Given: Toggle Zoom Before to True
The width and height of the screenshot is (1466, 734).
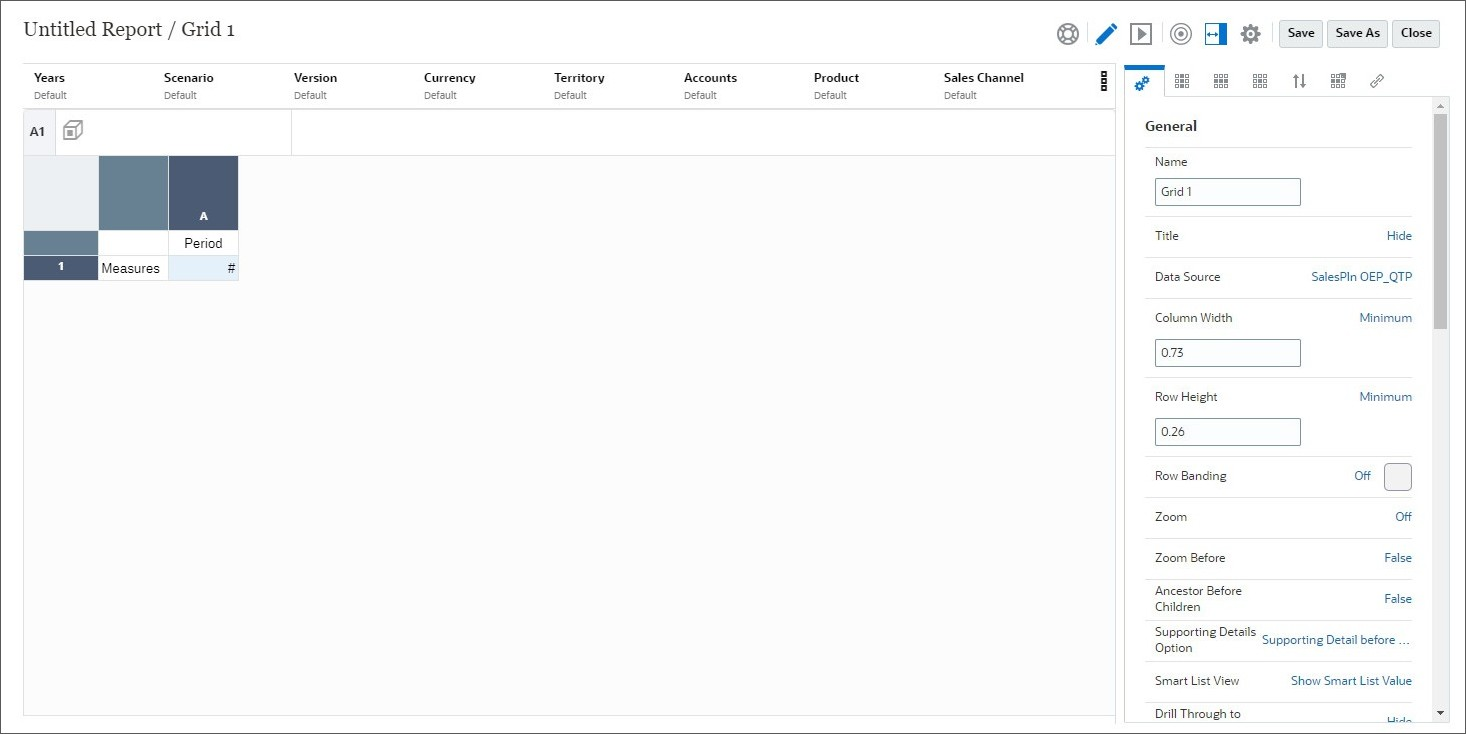Looking at the screenshot, I should 1398,558.
